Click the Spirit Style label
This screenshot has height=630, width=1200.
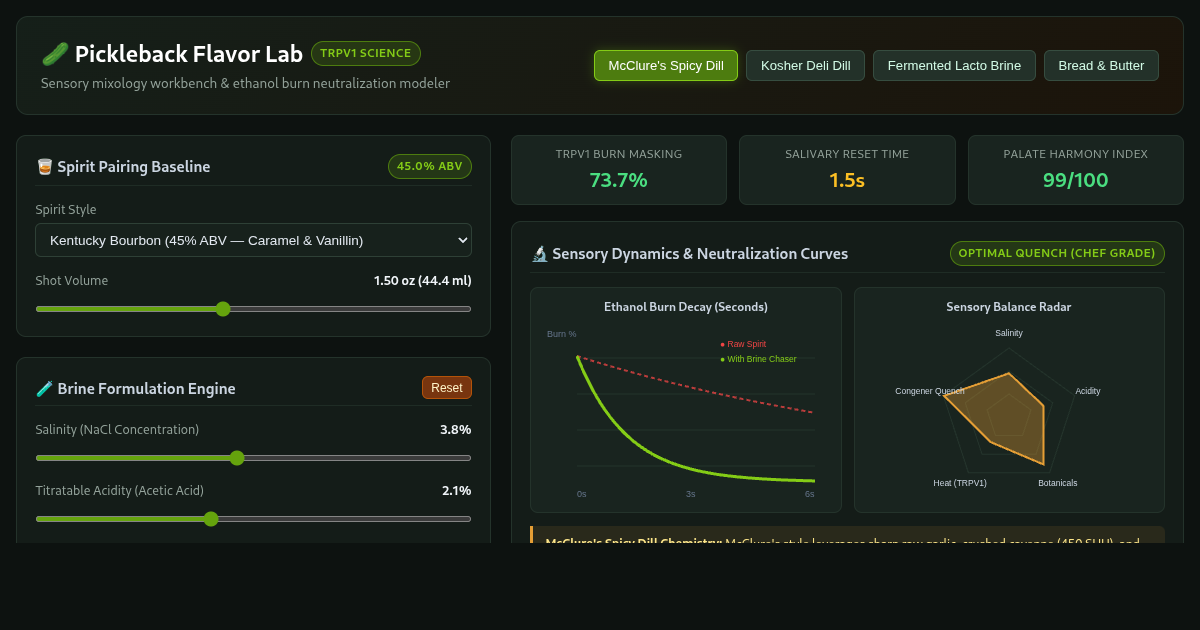(66, 210)
